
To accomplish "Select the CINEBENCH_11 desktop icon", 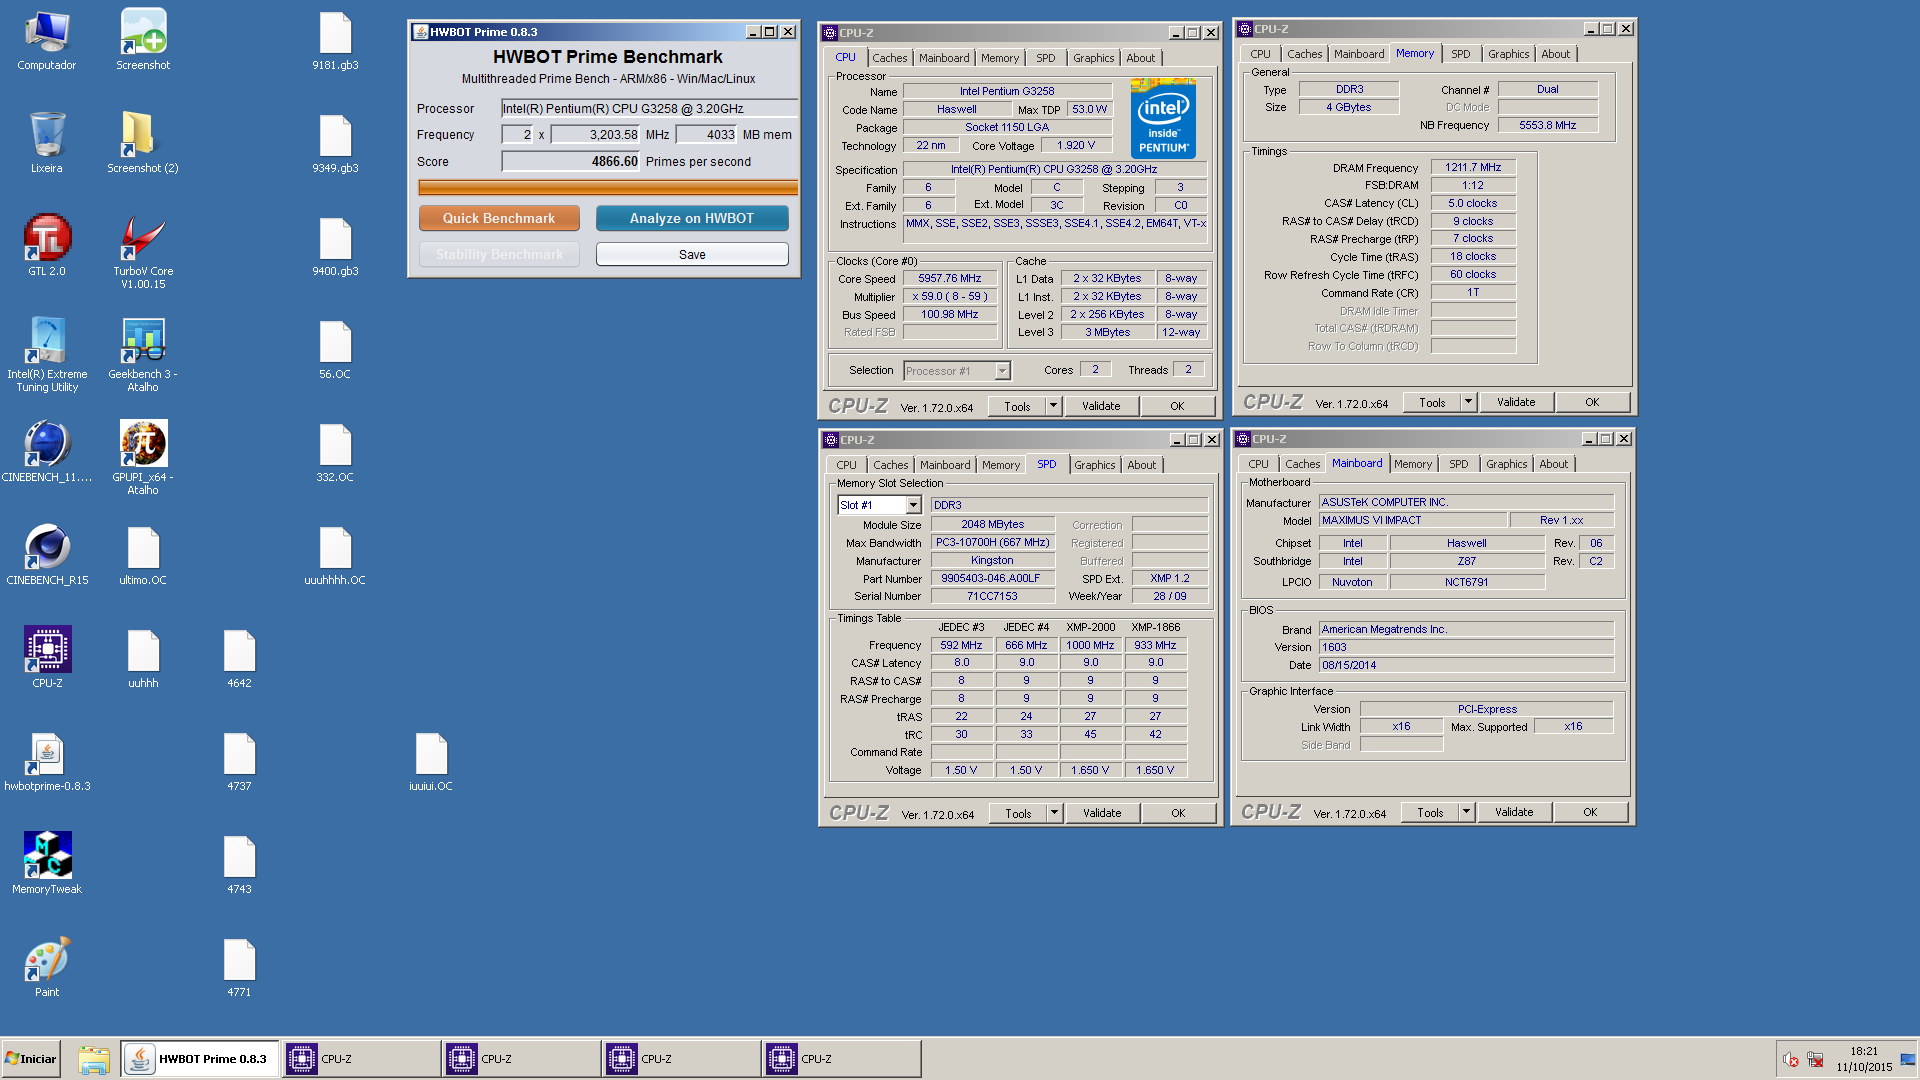I will 47,452.
